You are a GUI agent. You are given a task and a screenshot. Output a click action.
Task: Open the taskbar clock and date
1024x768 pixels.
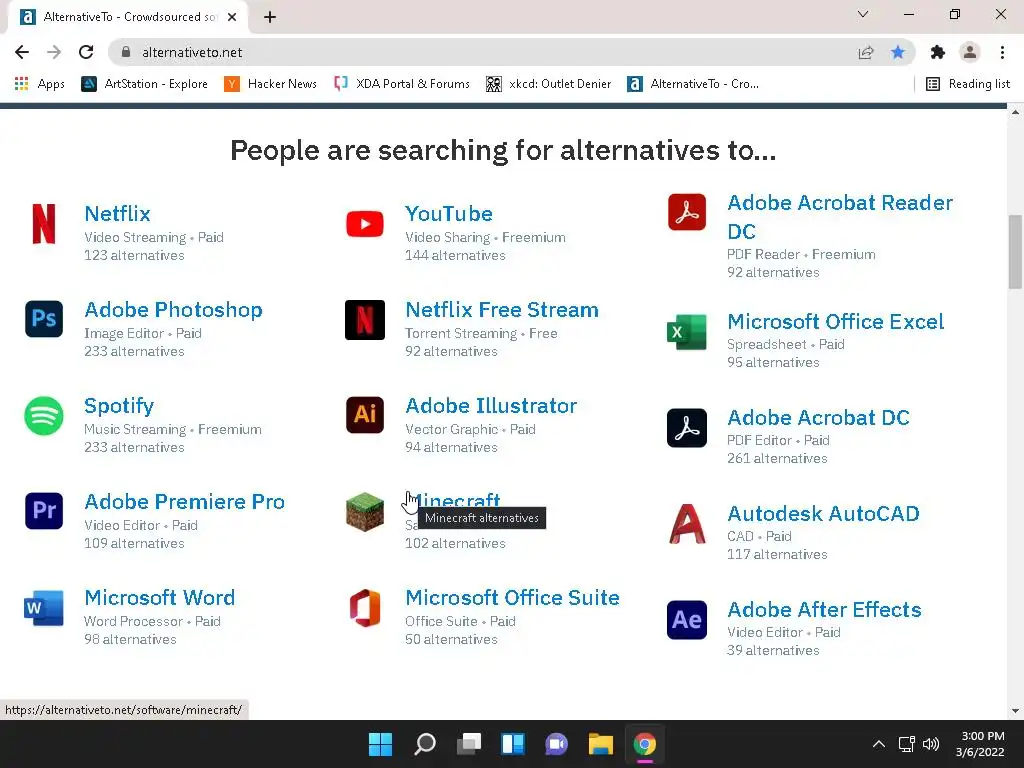(980, 744)
